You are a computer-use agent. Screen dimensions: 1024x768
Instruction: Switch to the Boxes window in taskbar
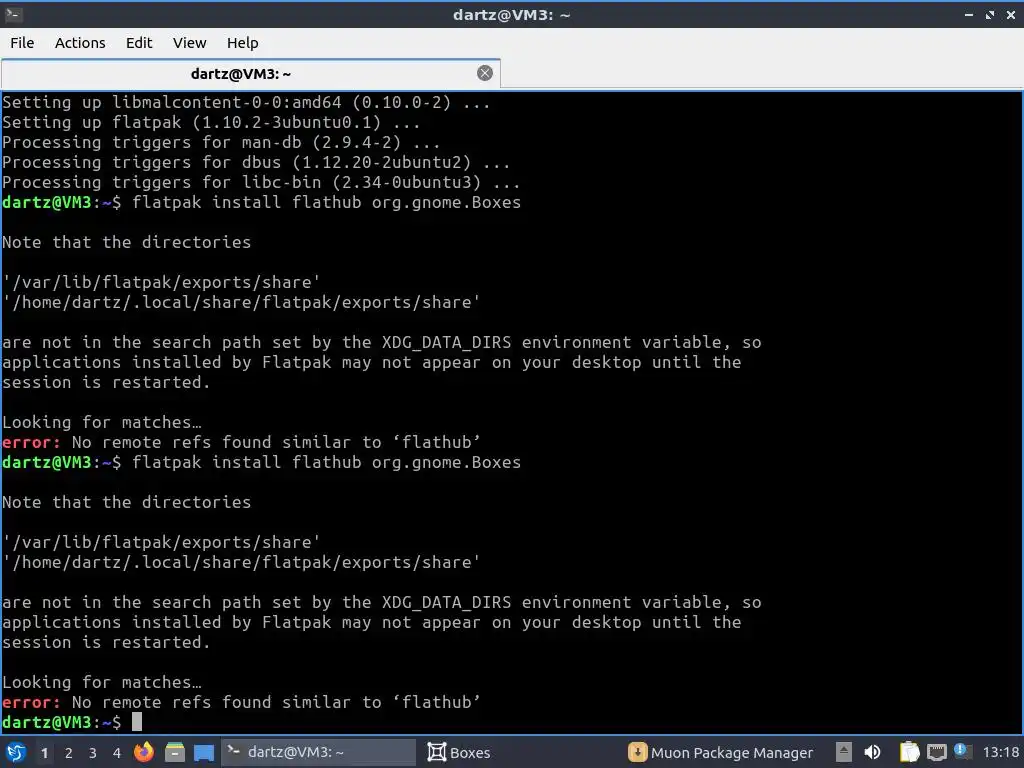point(458,752)
